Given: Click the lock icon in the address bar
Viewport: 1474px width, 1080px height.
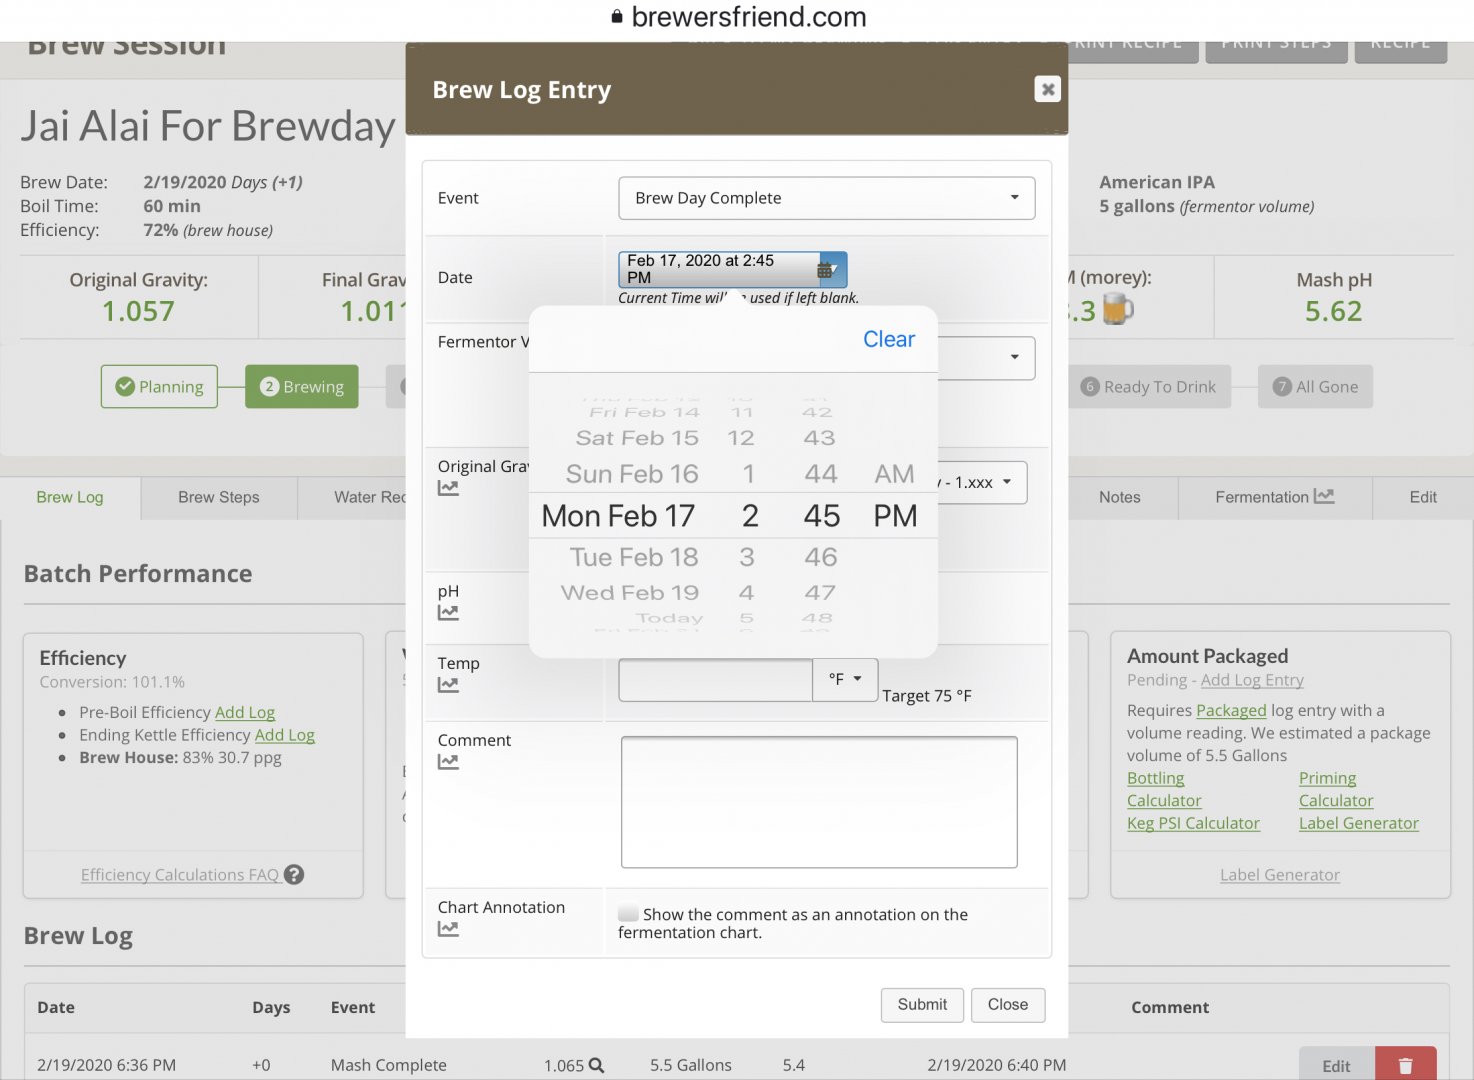Looking at the screenshot, I should 617,17.
